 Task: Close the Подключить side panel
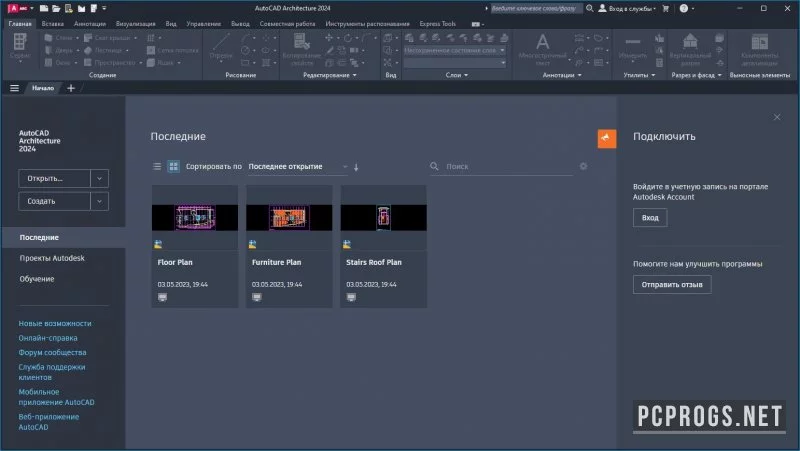click(x=777, y=117)
